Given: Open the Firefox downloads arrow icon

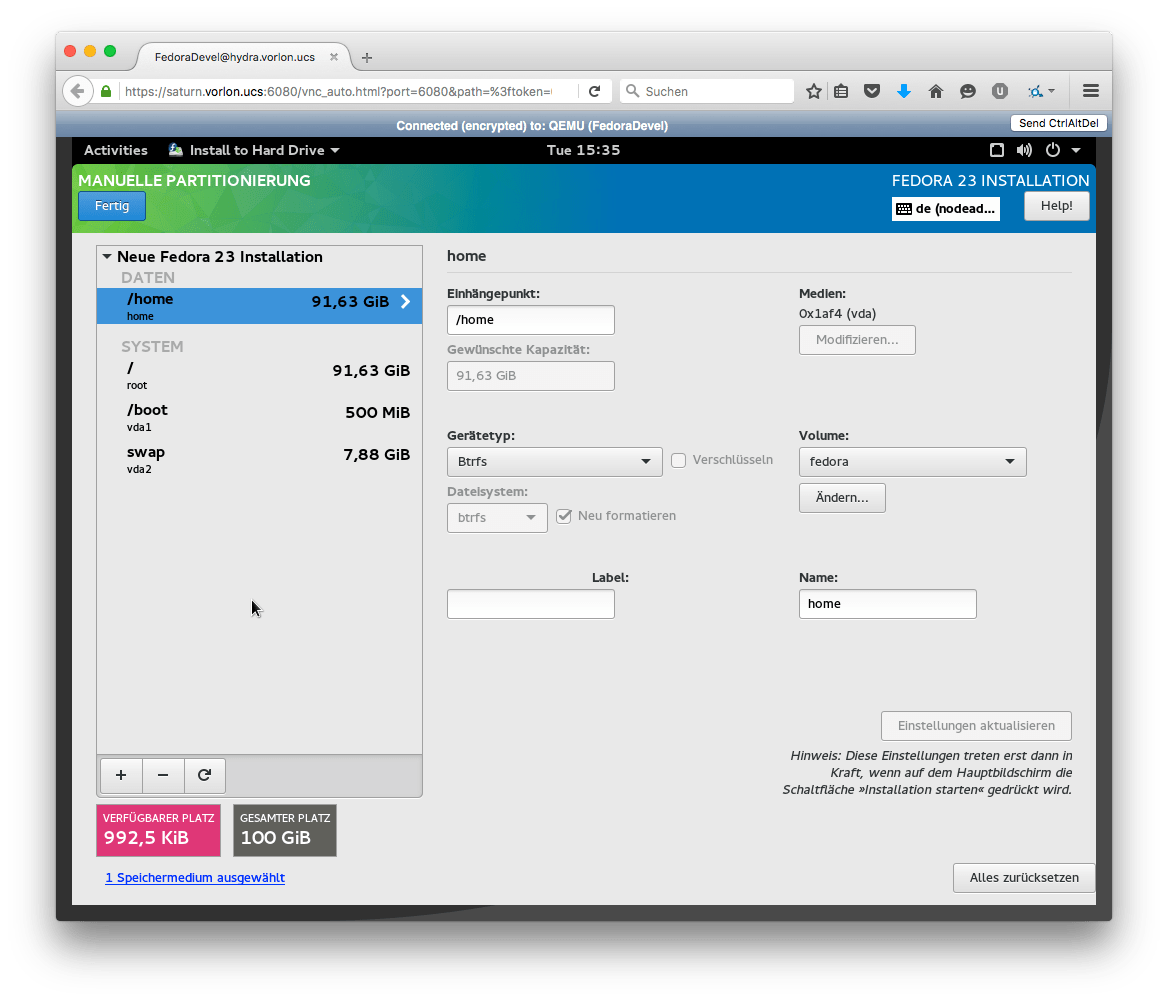Looking at the screenshot, I should click(904, 91).
